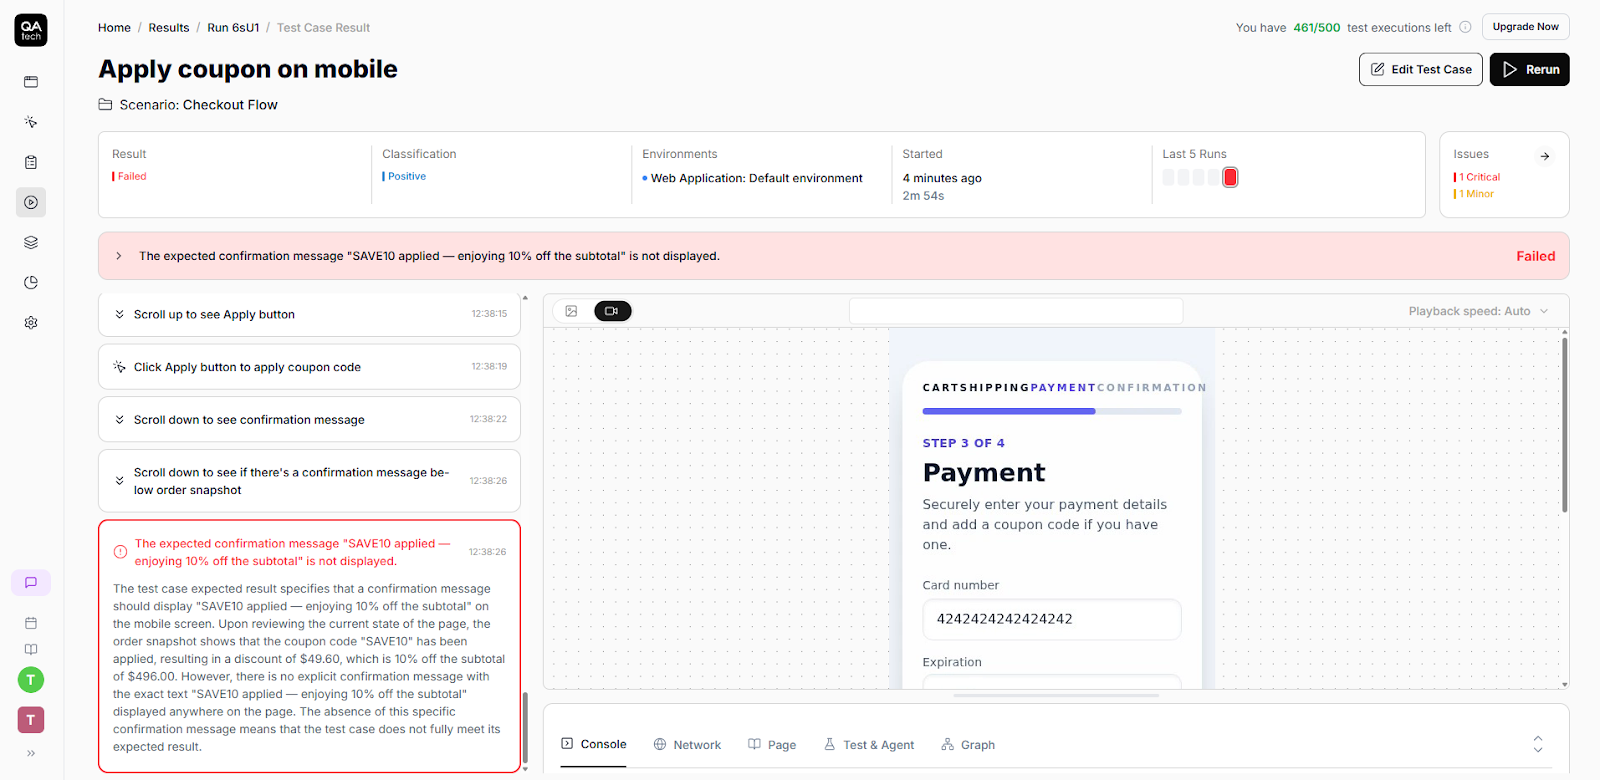Switch preview to video recording view

point(612,311)
